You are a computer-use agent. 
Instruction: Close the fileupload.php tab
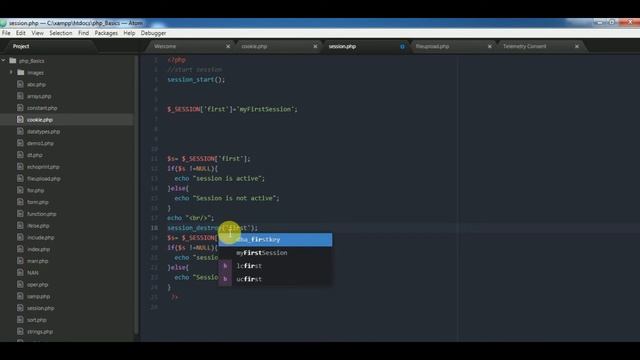pos(490,47)
